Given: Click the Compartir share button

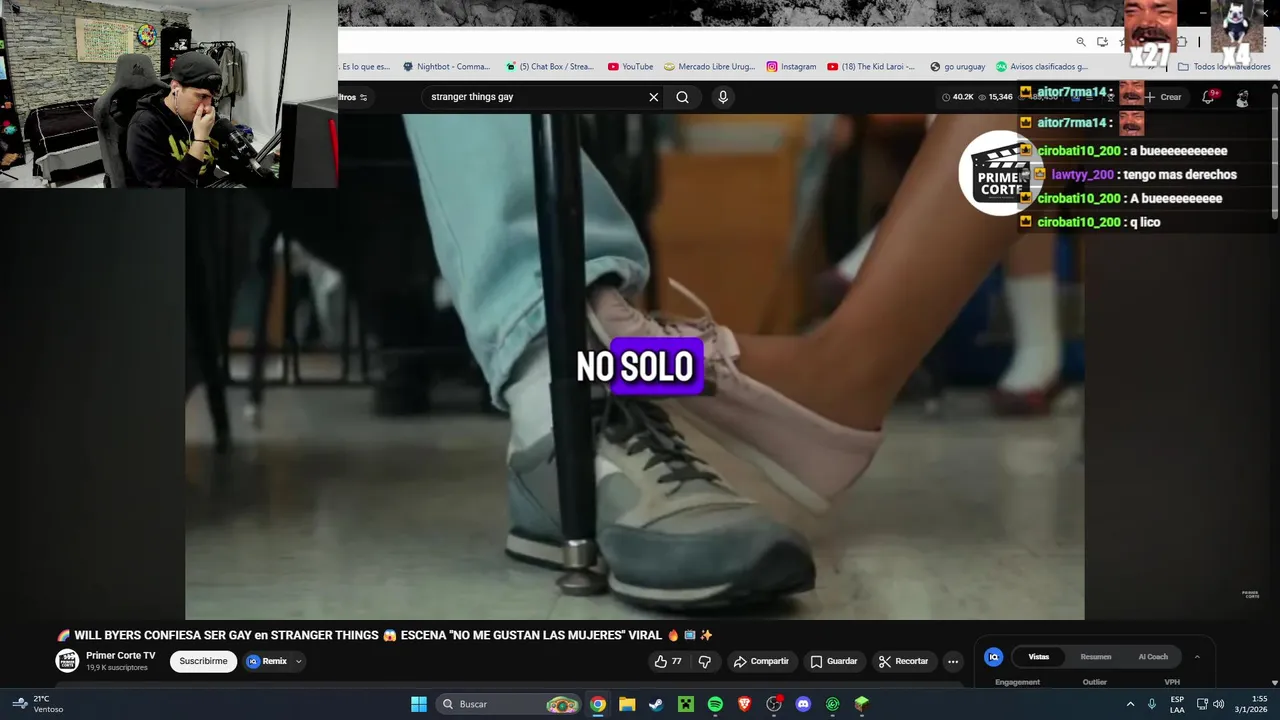Looking at the screenshot, I should coord(761,661).
